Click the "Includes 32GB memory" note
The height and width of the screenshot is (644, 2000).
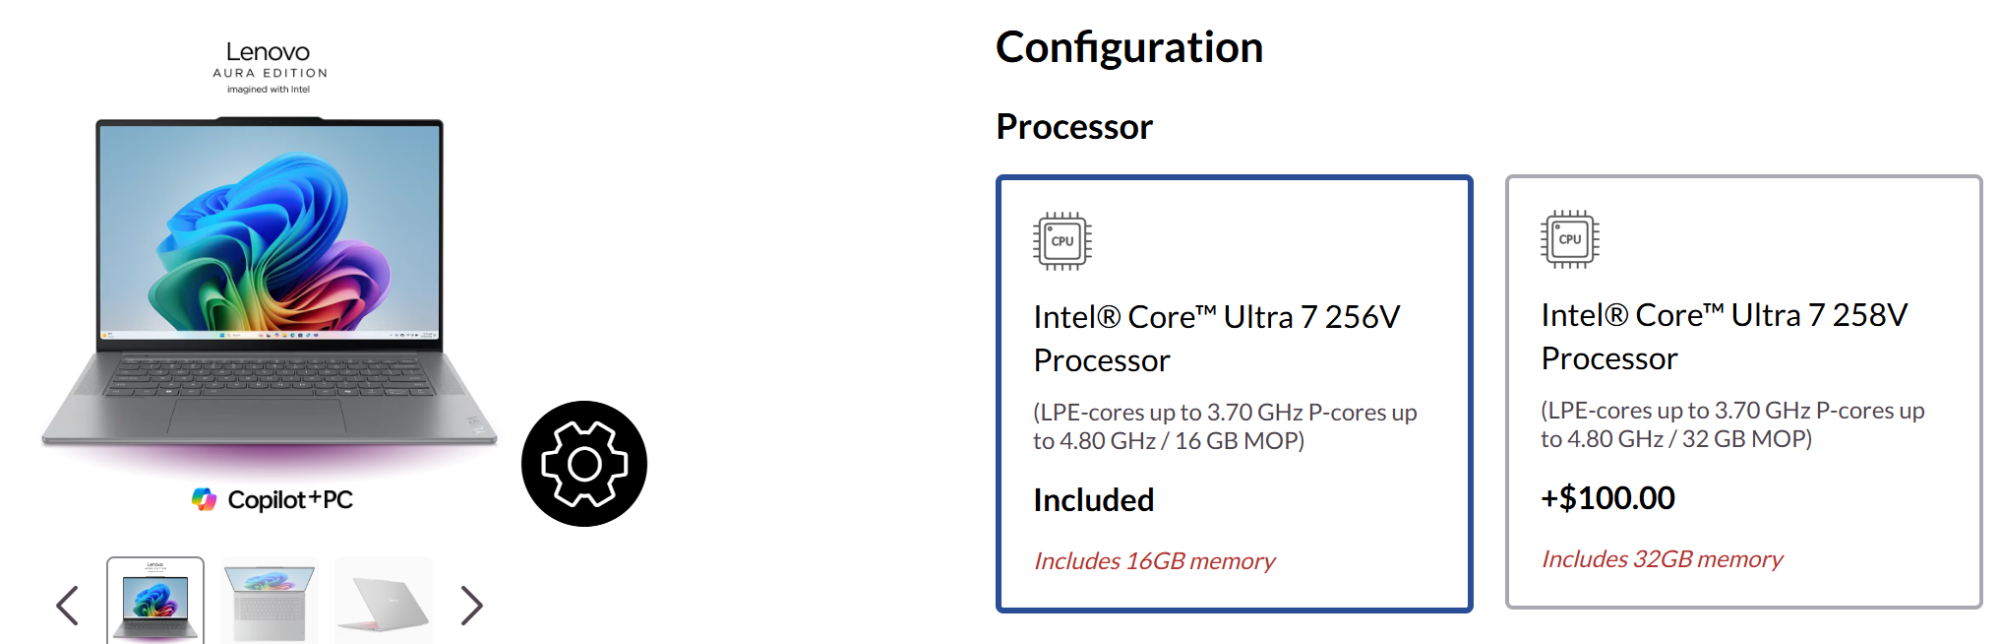pos(1662,559)
